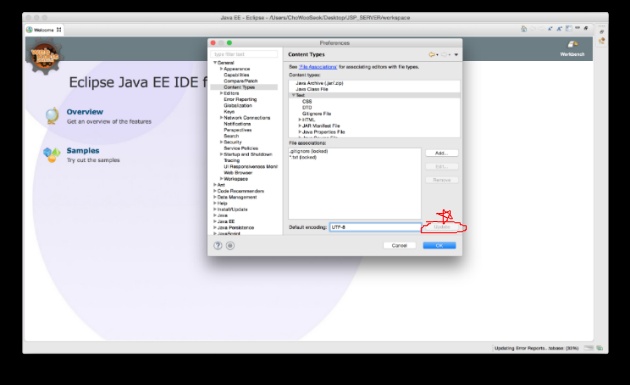Click the reduce font size icon
The height and width of the screenshot is (385, 630).
pos(550,29)
